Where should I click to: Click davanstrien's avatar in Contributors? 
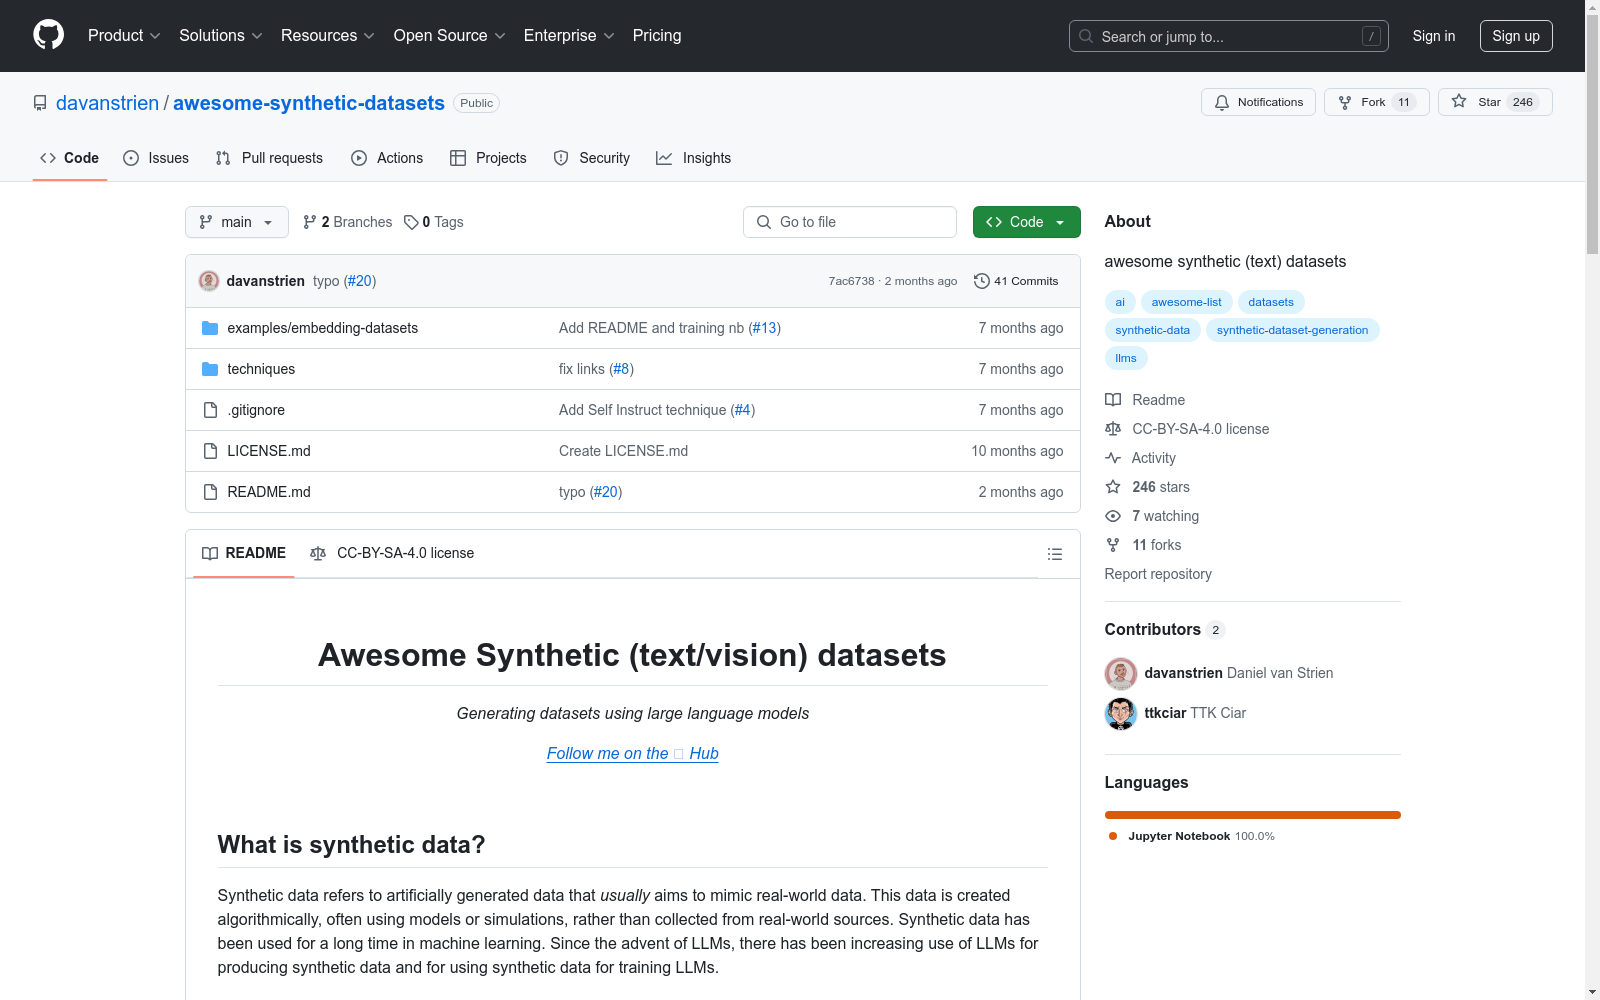point(1121,673)
